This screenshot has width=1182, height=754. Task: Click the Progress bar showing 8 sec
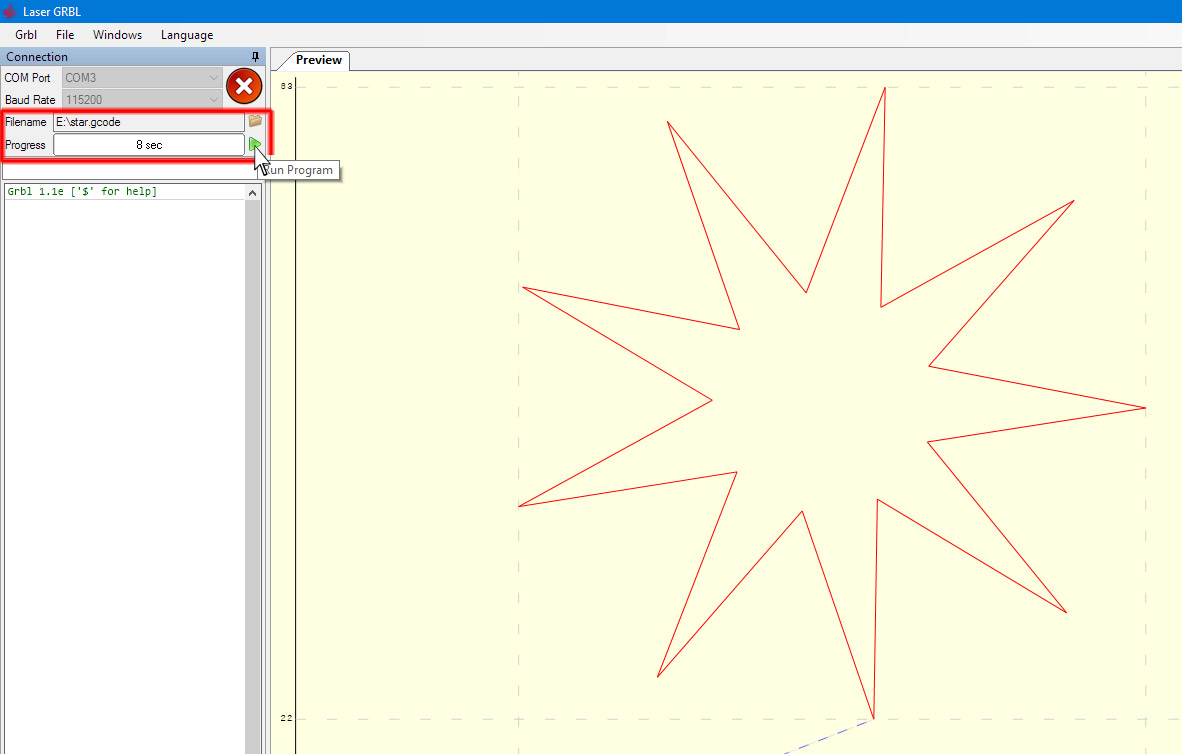[x=148, y=145]
